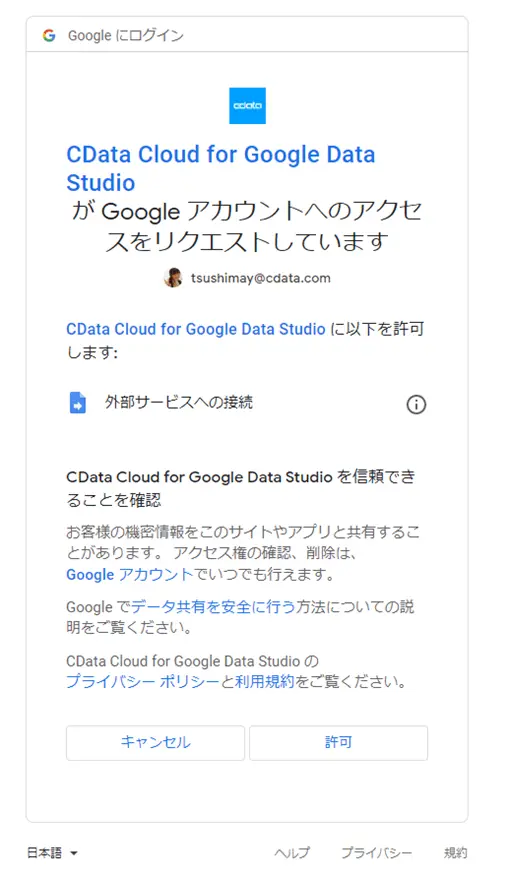508x877 pixels.
Task: Click the large CData Cloud for Google Data Studio heading link
Action: tap(220, 168)
